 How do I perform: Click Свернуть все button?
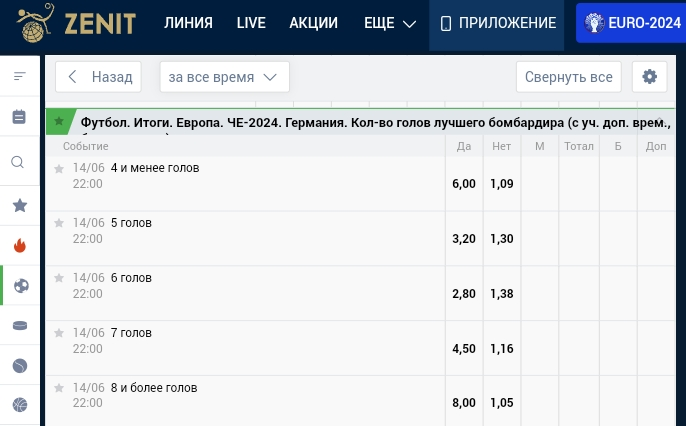pyautogui.click(x=569, y=77)
